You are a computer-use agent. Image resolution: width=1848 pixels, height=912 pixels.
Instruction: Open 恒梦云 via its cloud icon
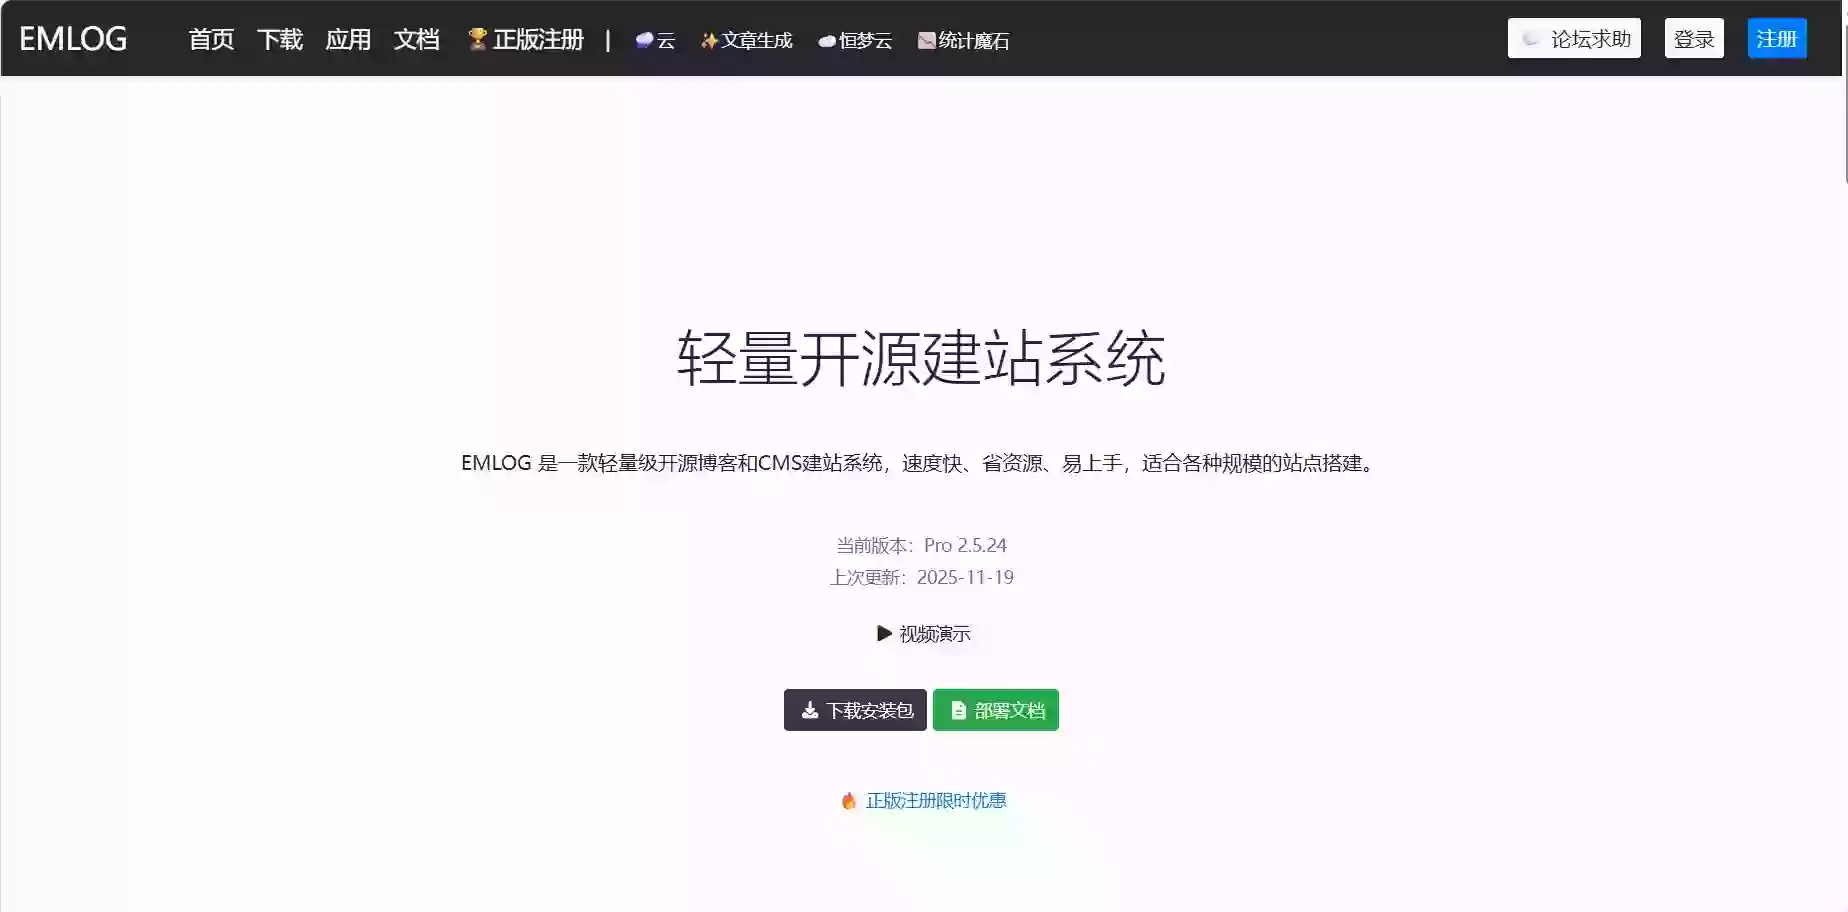pyautogui.click(x=826, y=42)
